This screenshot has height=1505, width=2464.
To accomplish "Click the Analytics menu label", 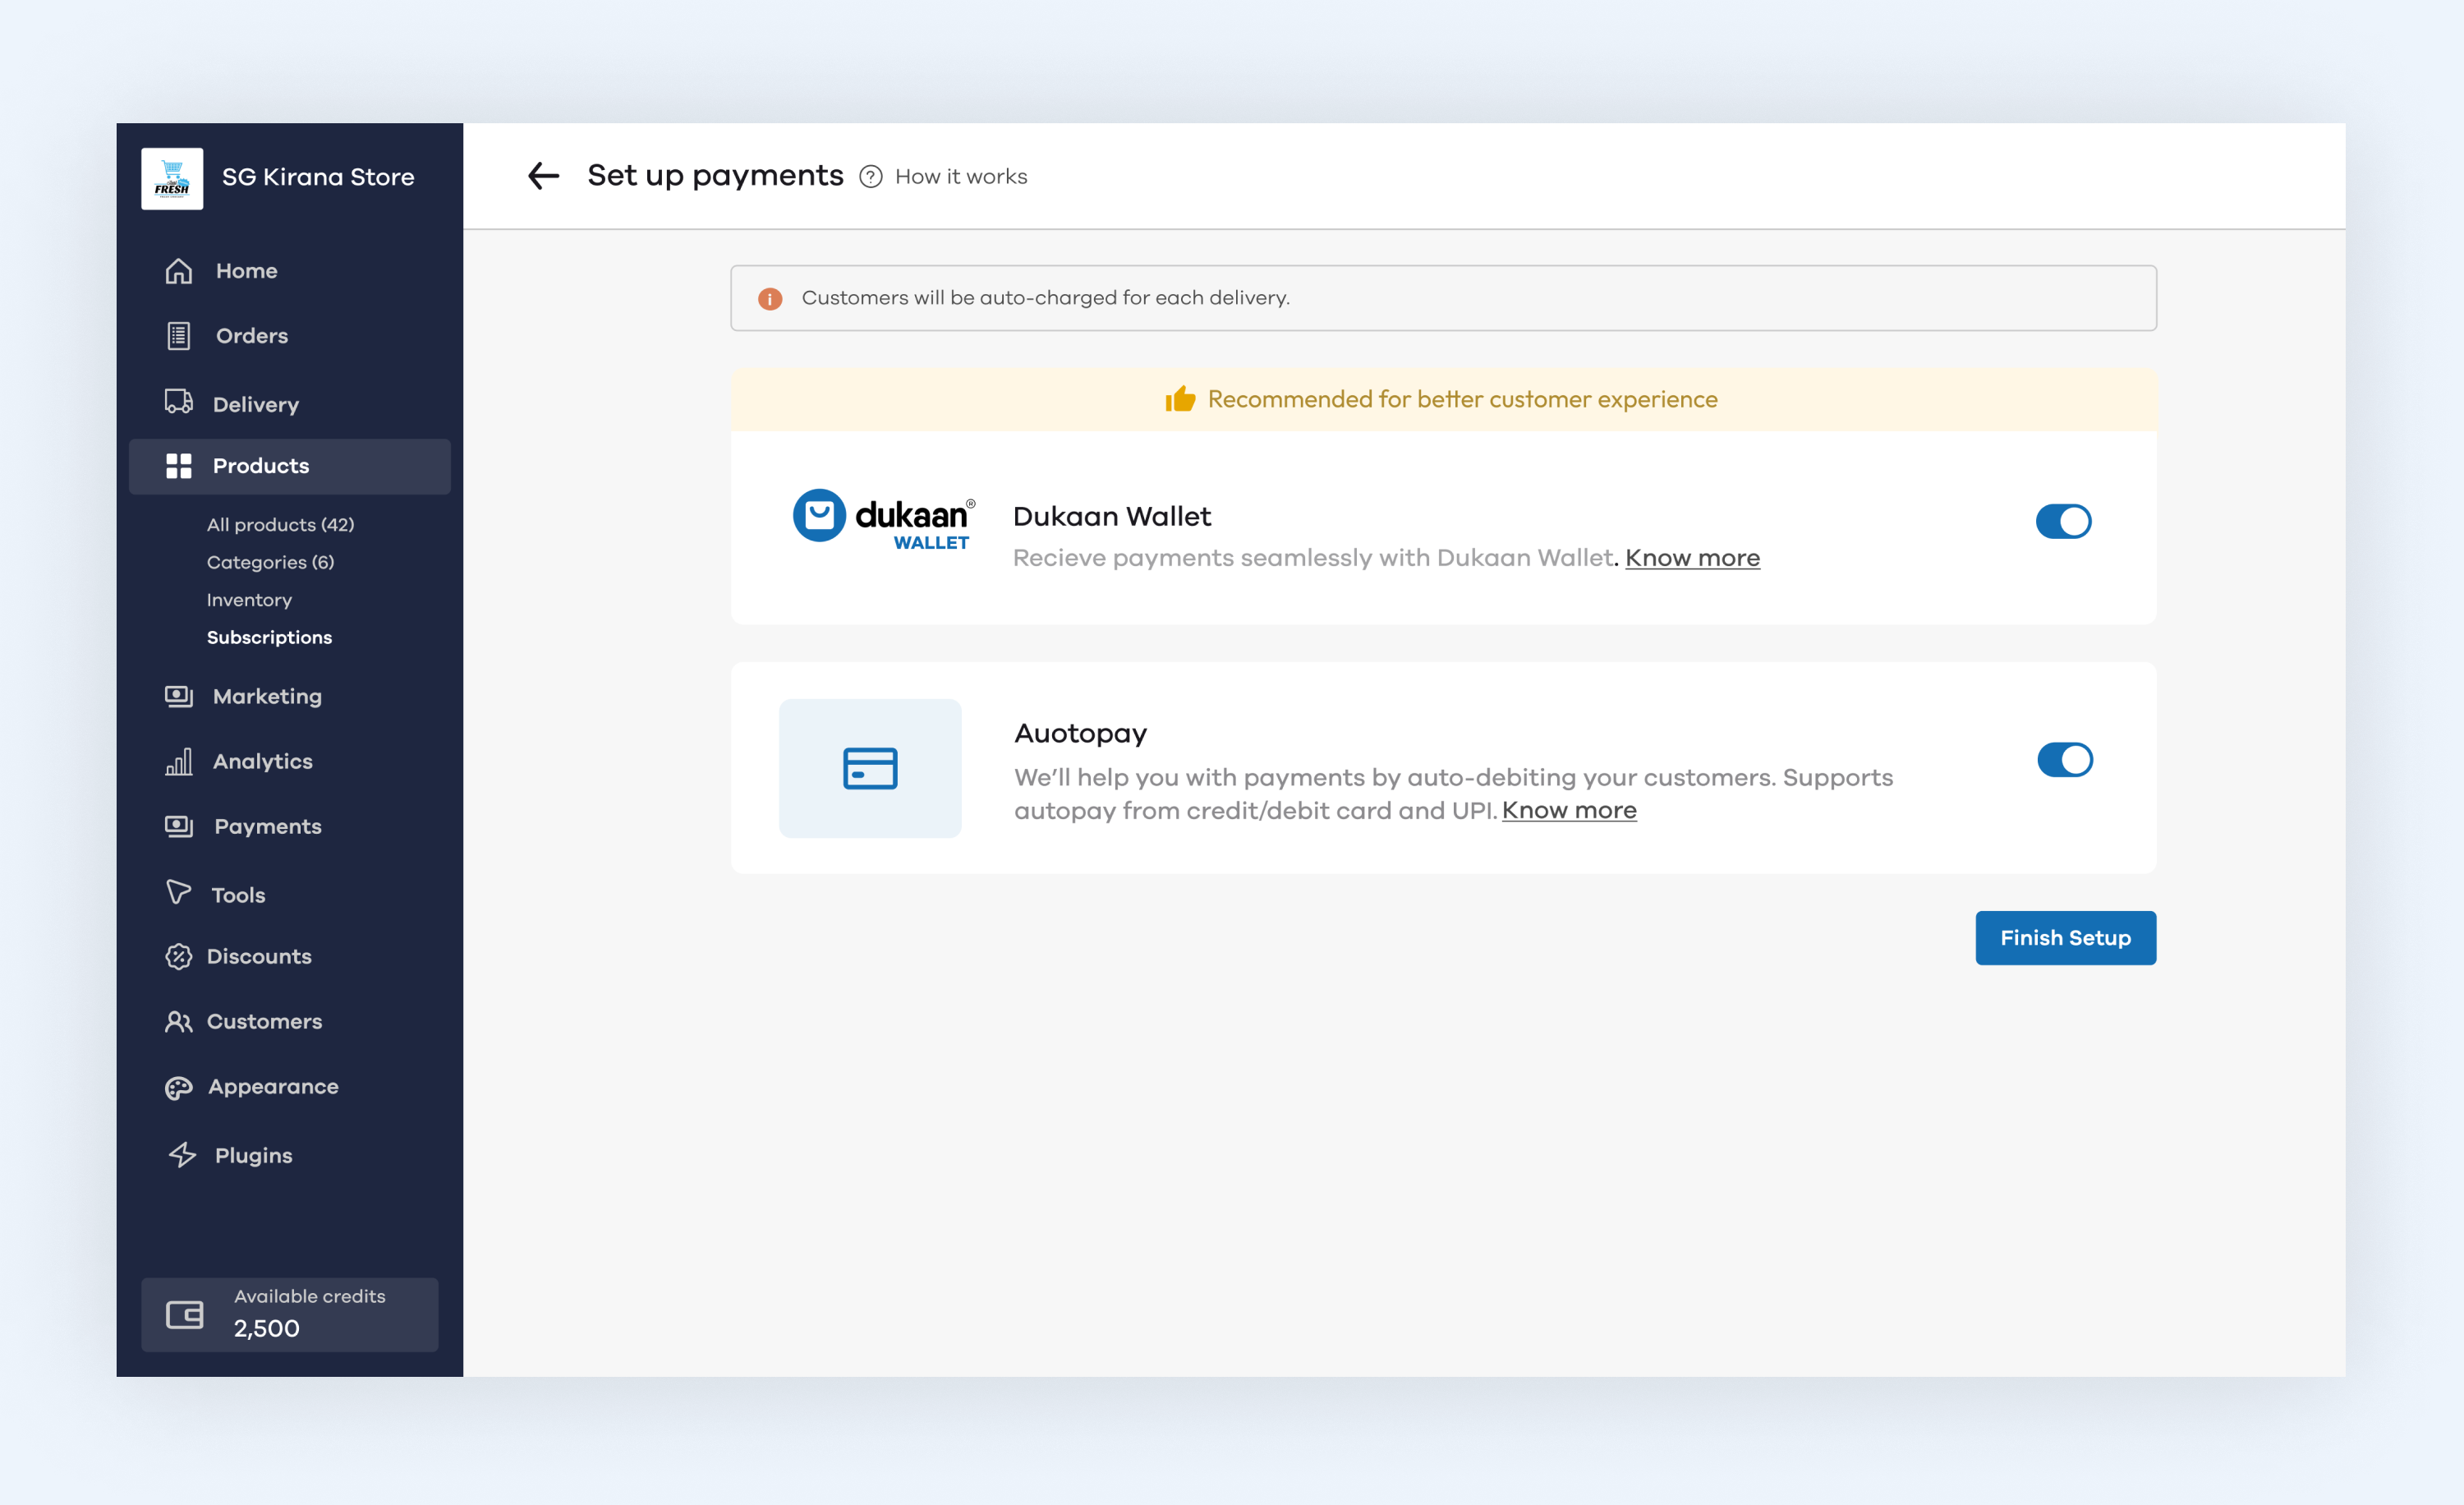I will 263,762.
